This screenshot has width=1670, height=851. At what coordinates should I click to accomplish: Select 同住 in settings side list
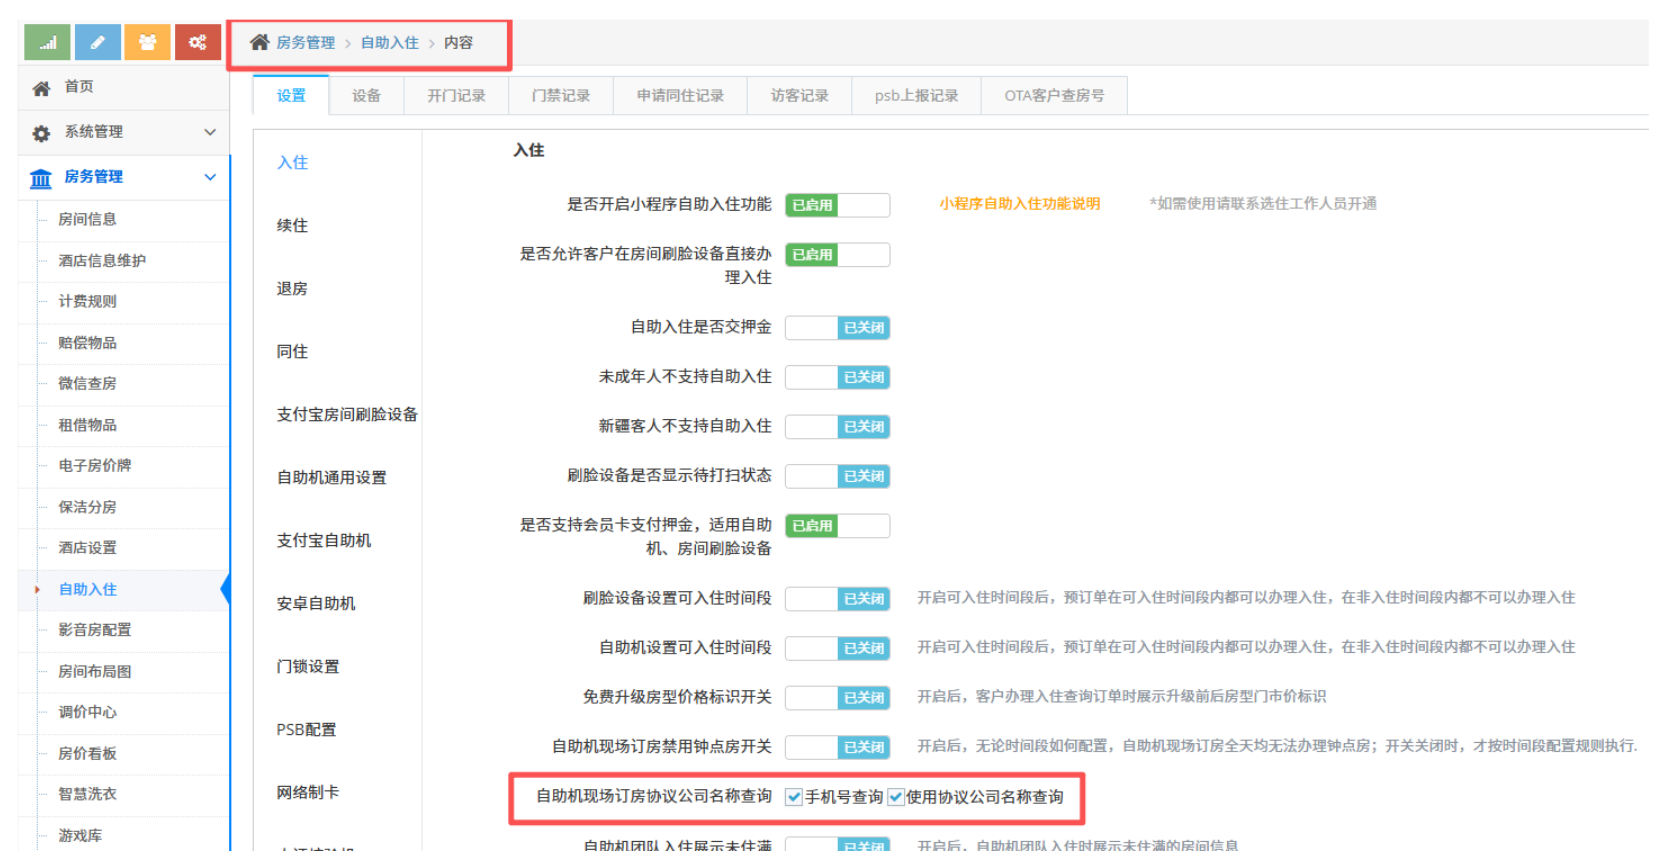[x=292, y=352]
